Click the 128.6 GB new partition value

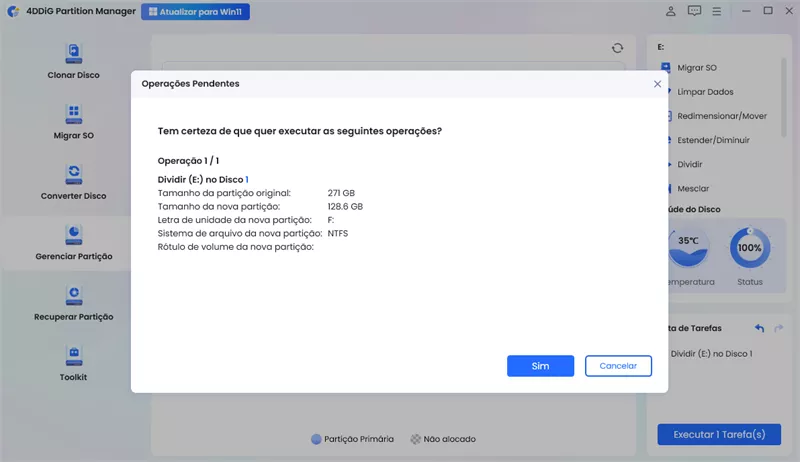coord(345,207)
